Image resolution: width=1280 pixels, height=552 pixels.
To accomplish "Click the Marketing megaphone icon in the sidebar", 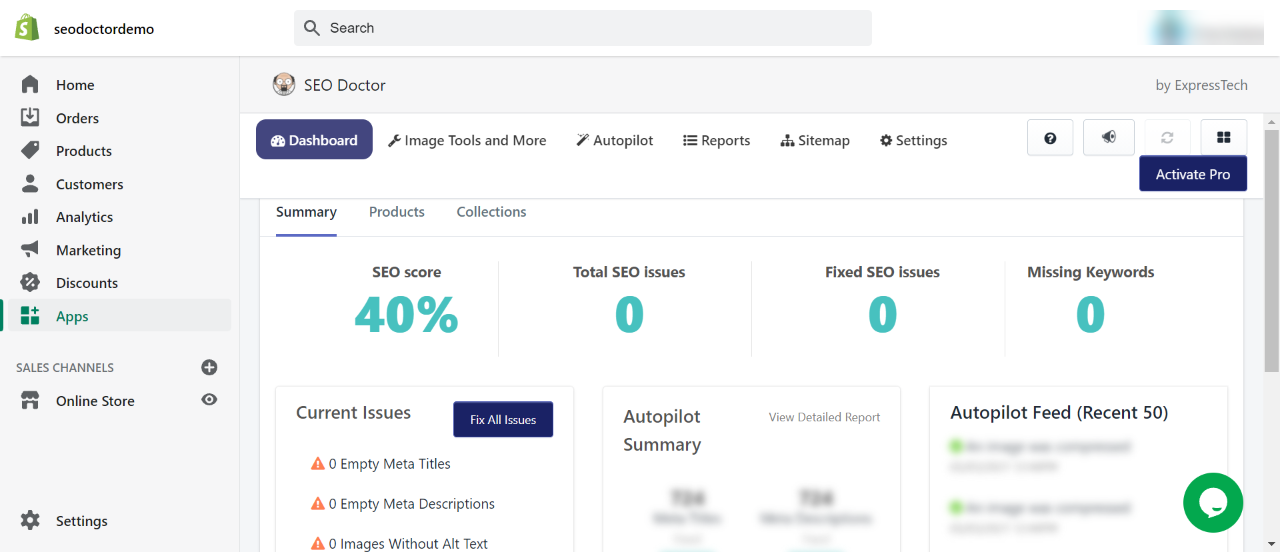I will point(30,250).
